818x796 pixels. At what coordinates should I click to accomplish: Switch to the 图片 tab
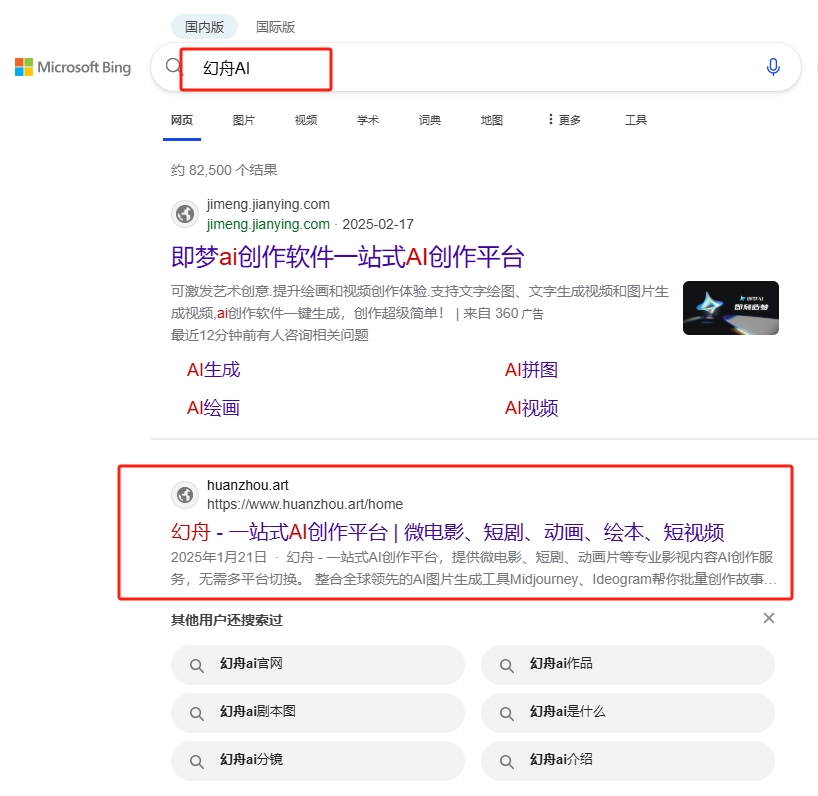pos(243,119)
